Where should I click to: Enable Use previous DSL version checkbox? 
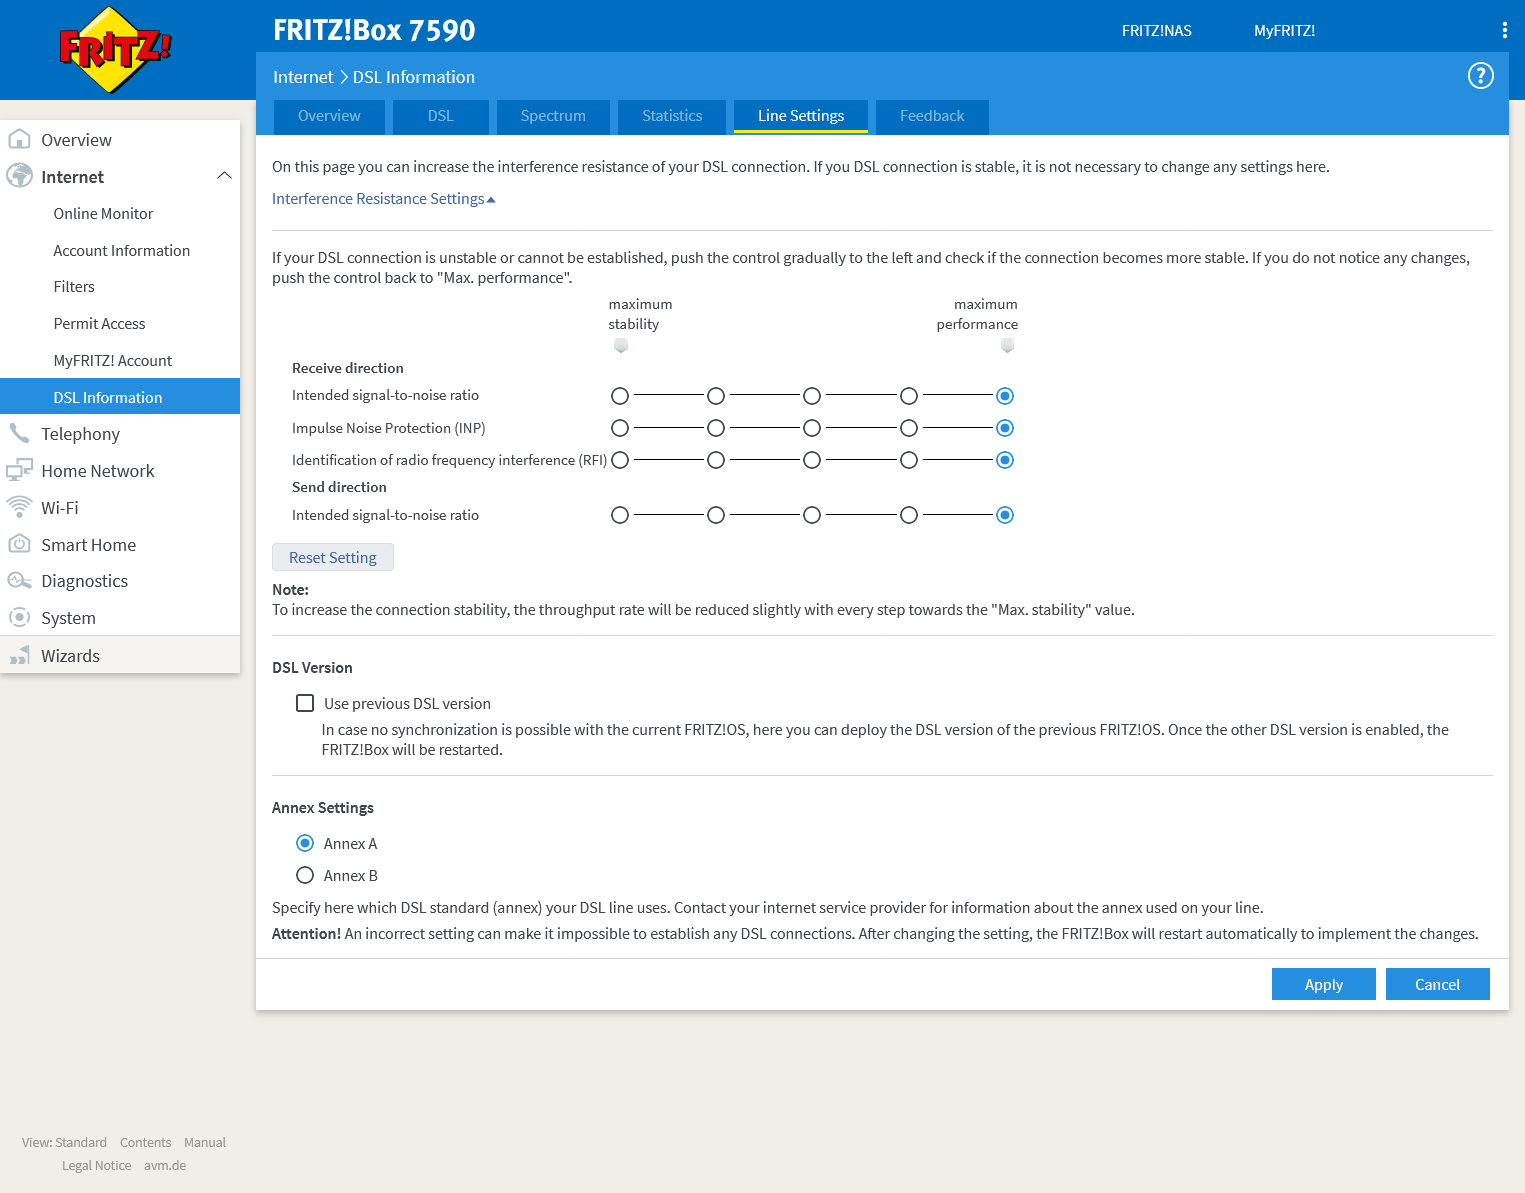[x=305, y=703]
